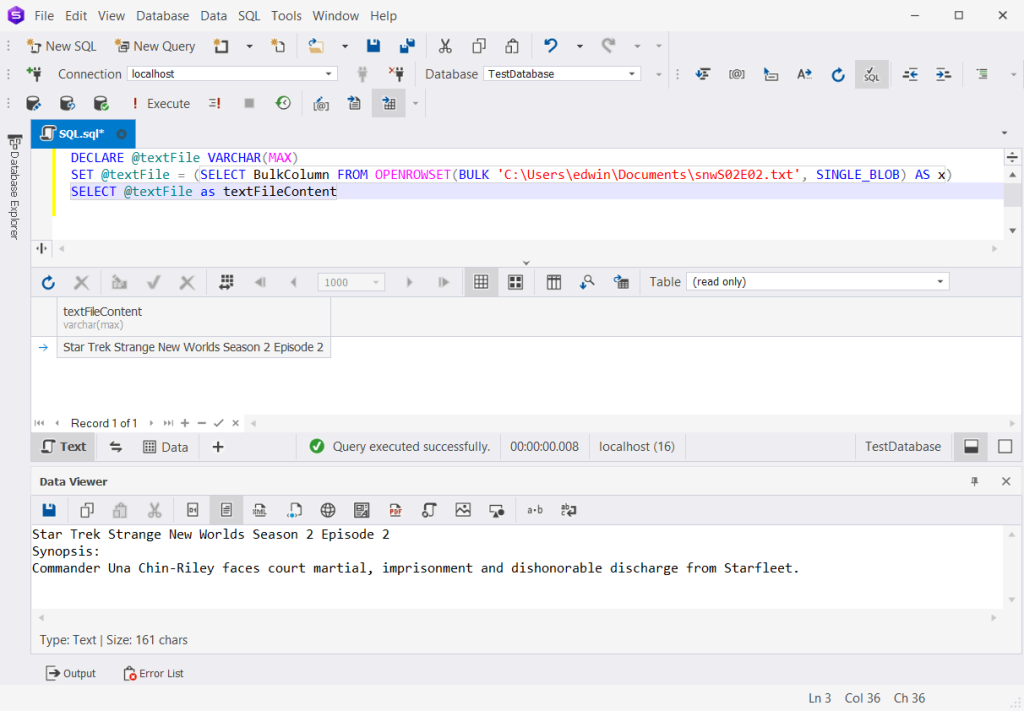Image resolution: width=1024 pixels, height=711 pixels.
Task: Refresh the results grid data
Action: [x=48, y=282]
